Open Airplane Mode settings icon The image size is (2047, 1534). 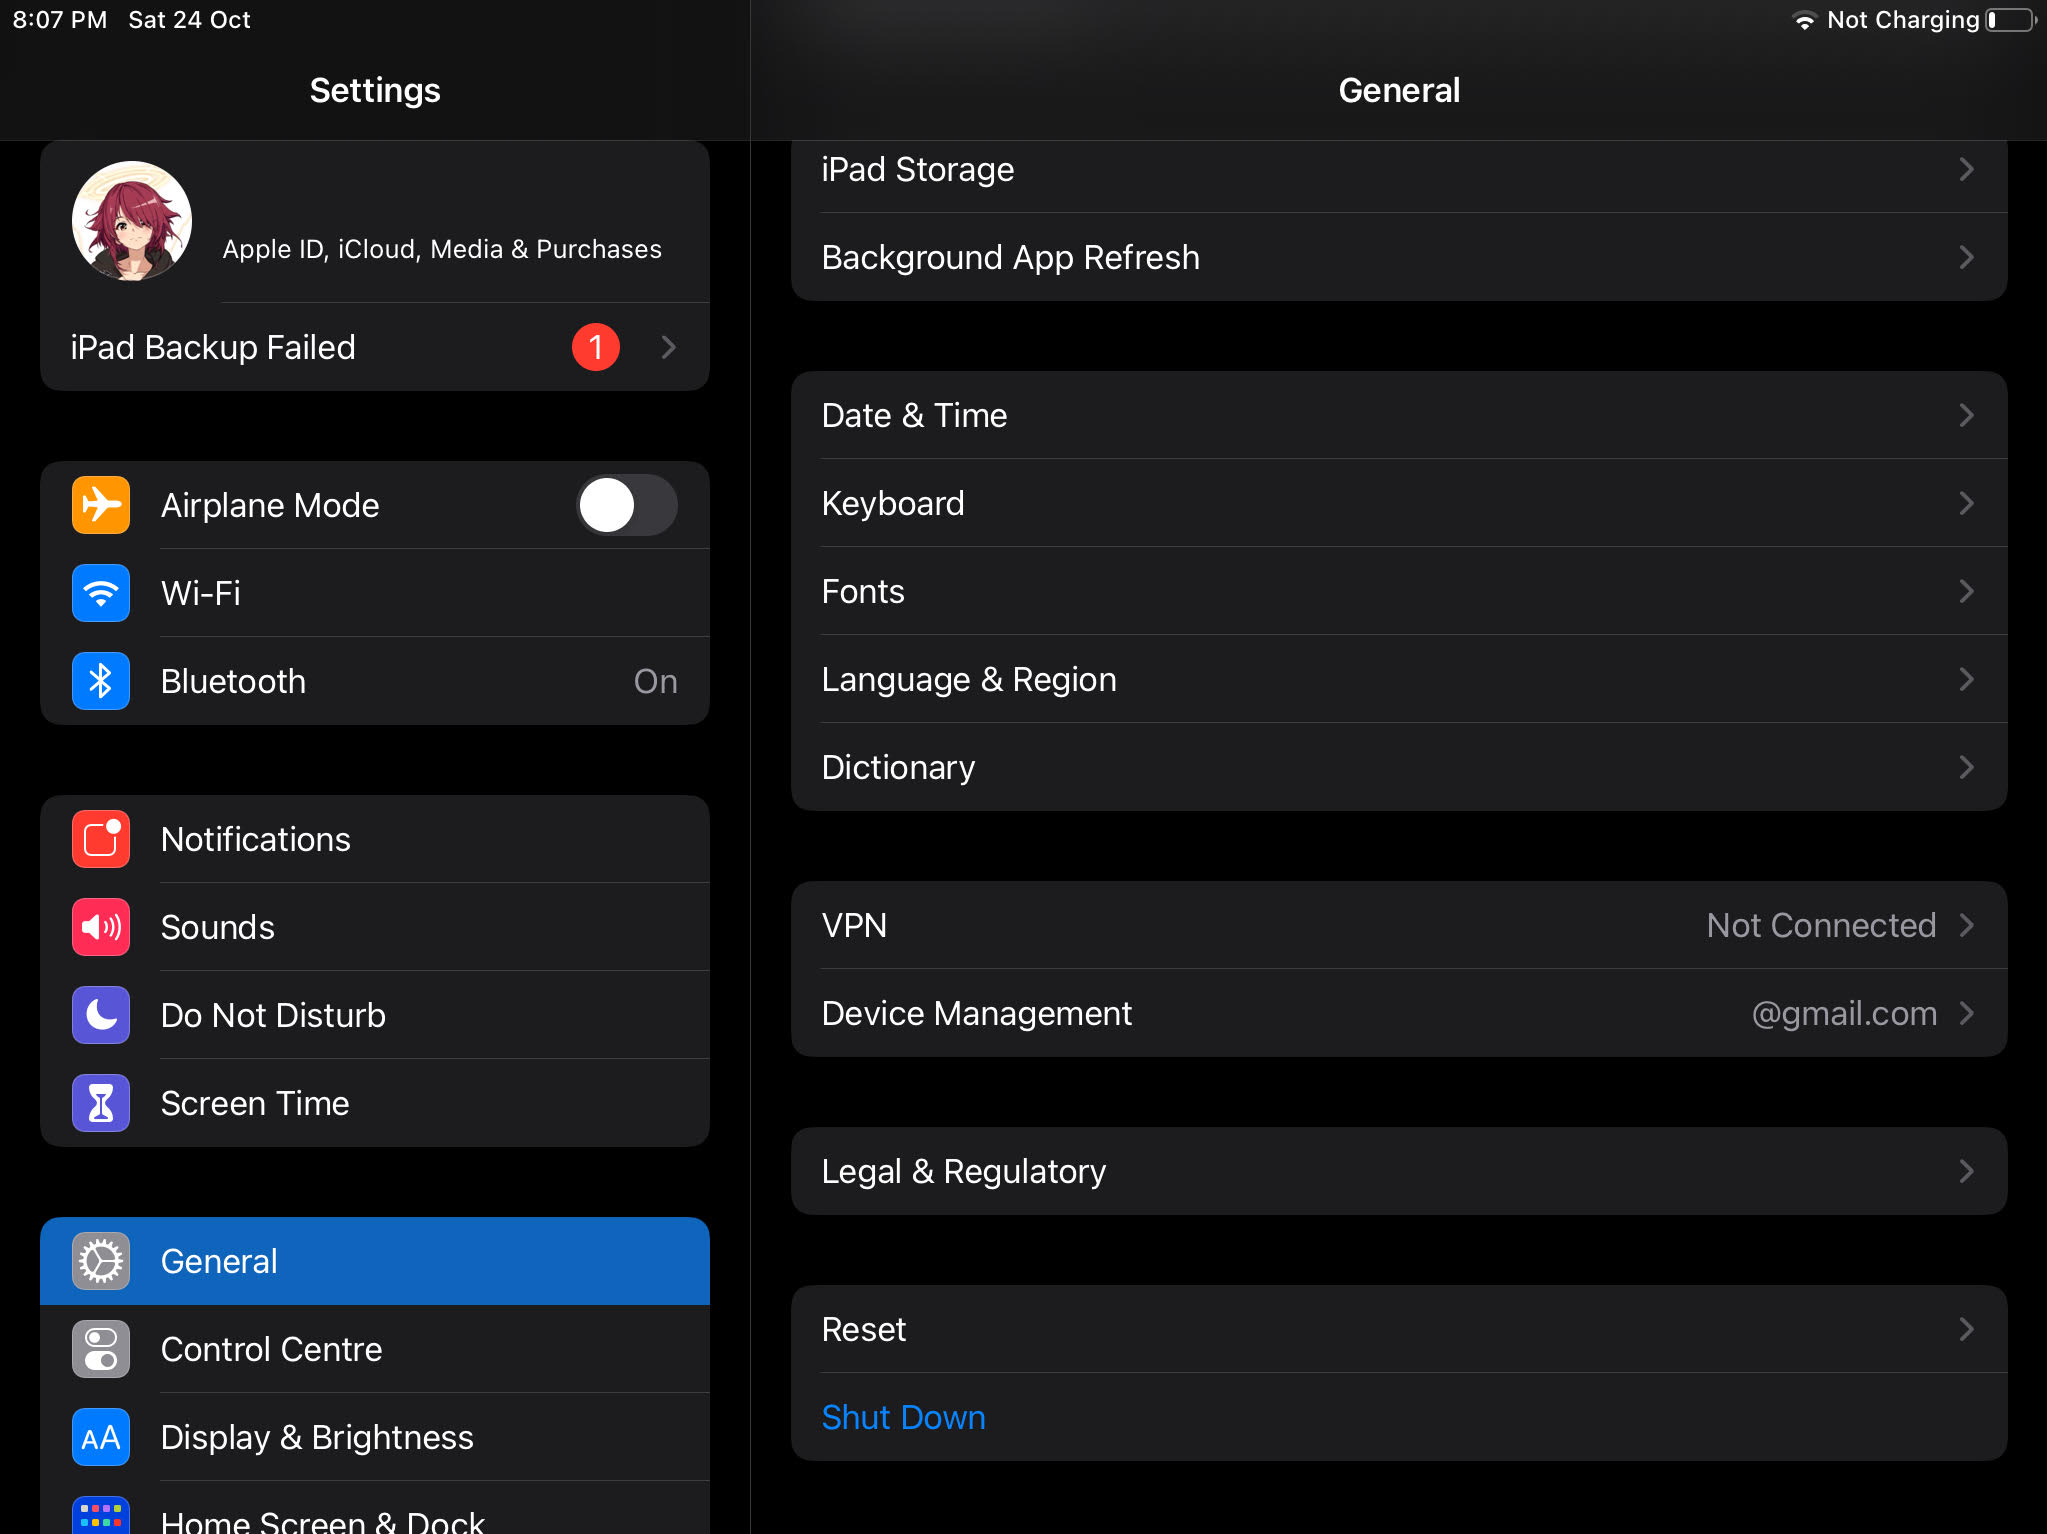click(100, 504)
